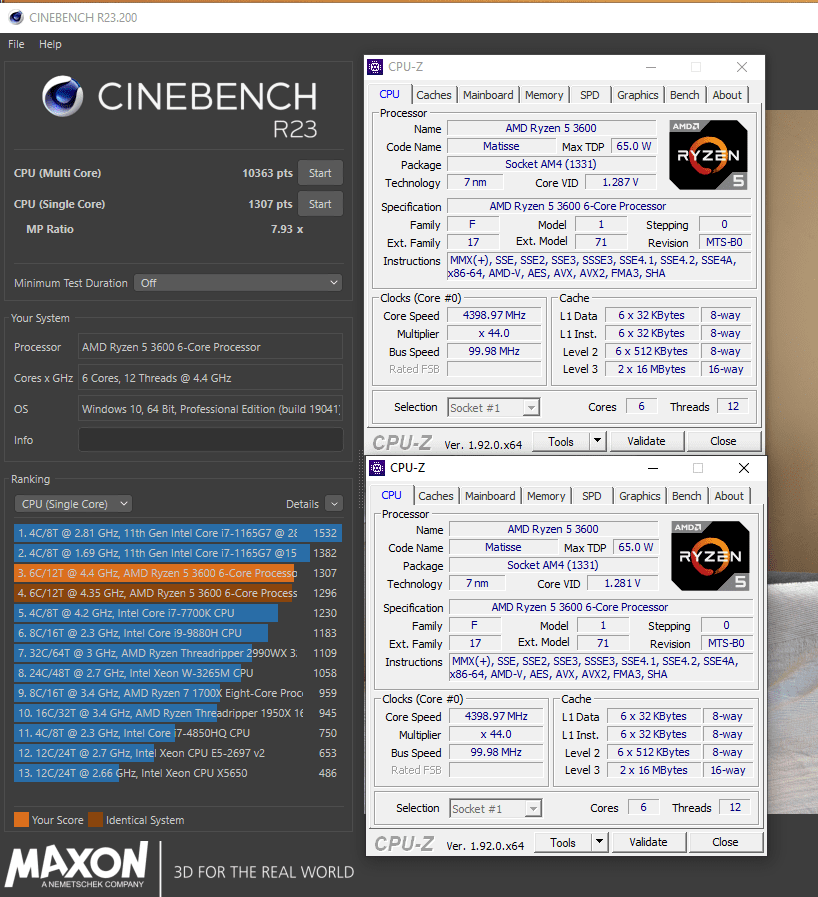This screenshot has height=897, width=818.
Task: Click the orange Your Score legend swatch
Action: (x=21, y=820)
